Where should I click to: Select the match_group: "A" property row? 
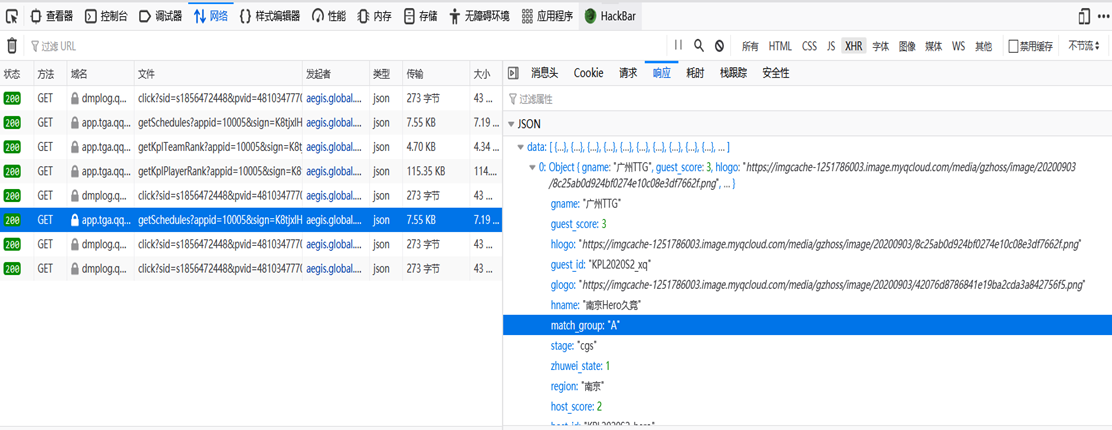[807, 325]
